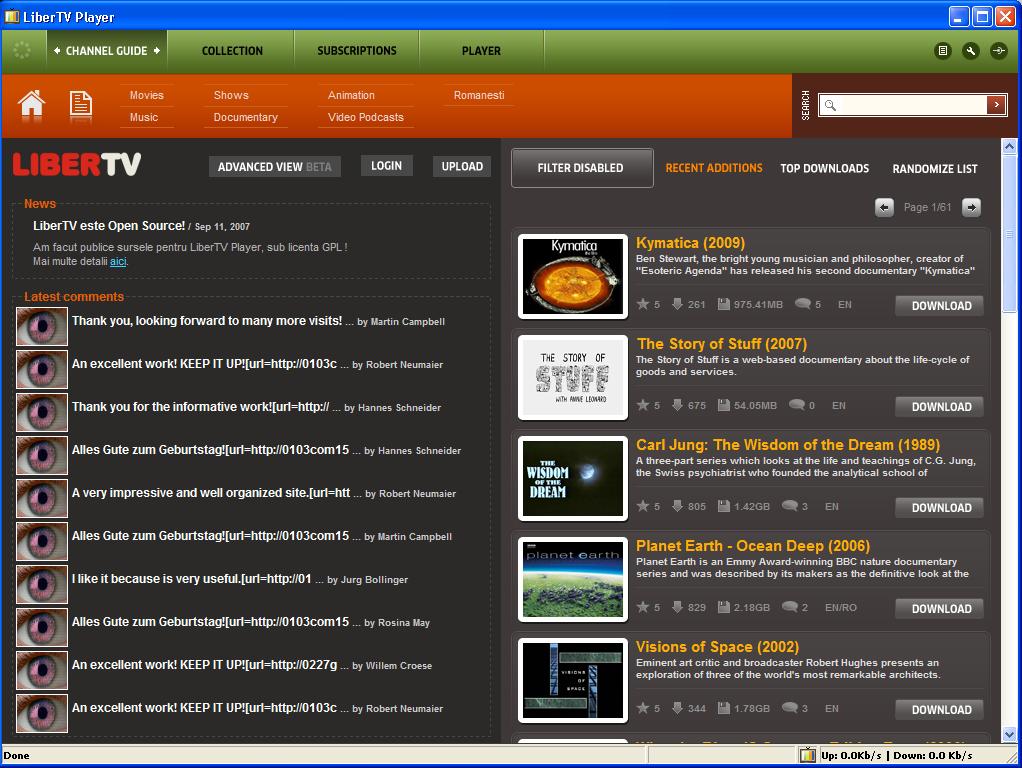Viewport: 1022px width, 768px height.
Task: Click the scrollbar down arrow
Action: (x=1009, y=734)
